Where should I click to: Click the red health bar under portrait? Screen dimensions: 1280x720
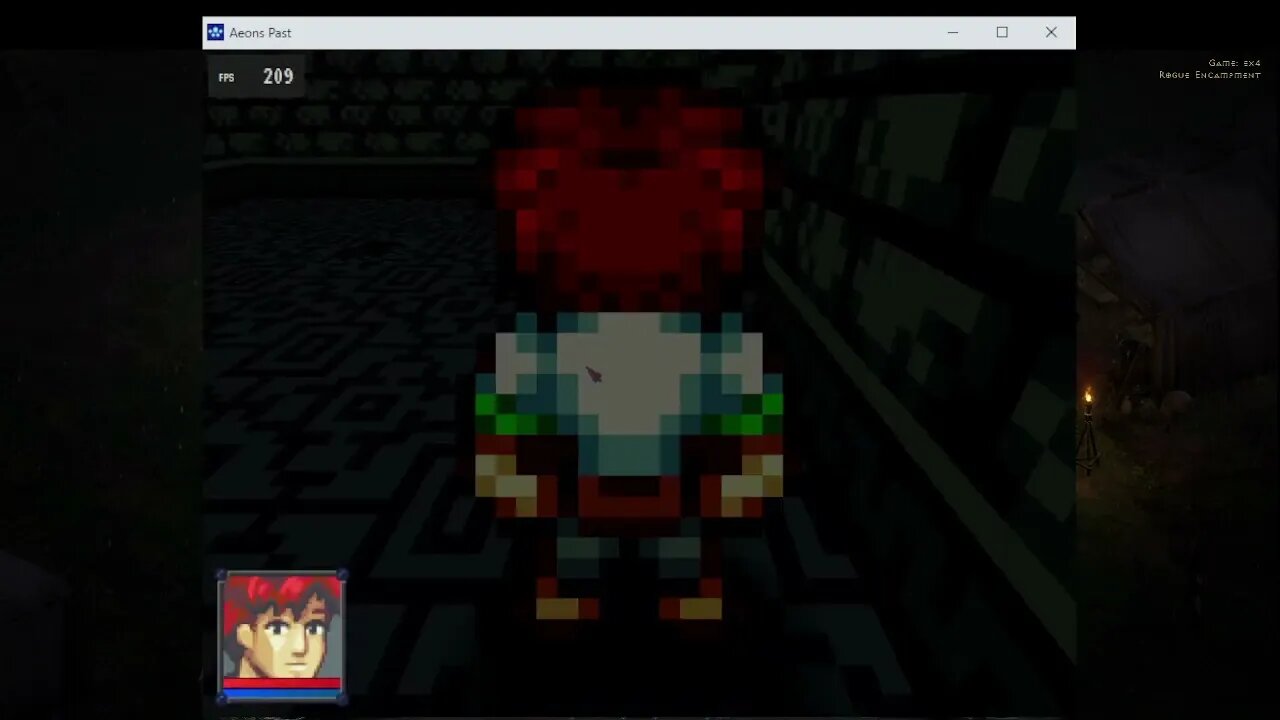click(282, 684)
